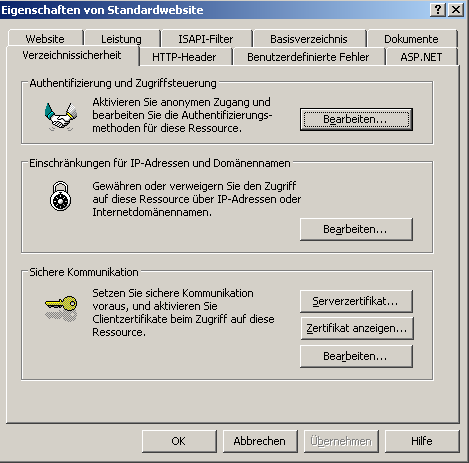The image size is (469, 463).
Task: Close the Eigenschaften von Standardwebsite dialog
Action: pos(456,10)
